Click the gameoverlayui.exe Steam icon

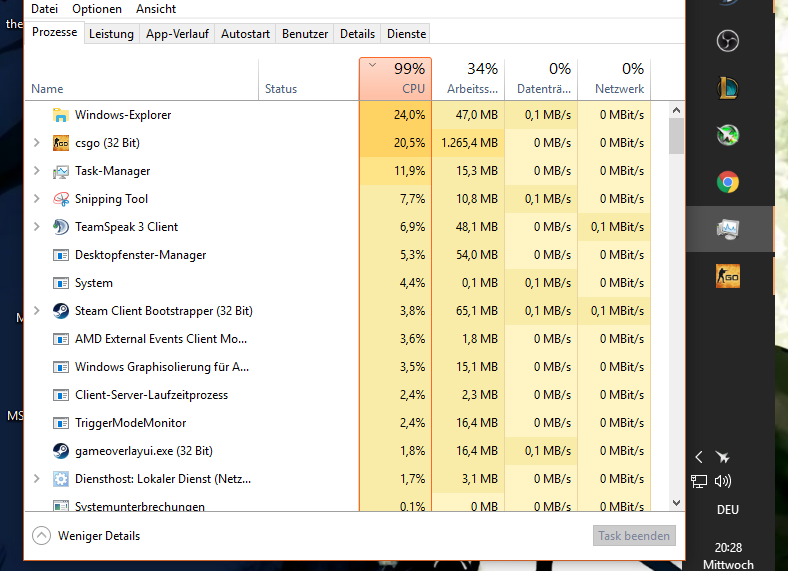point(61,451)
